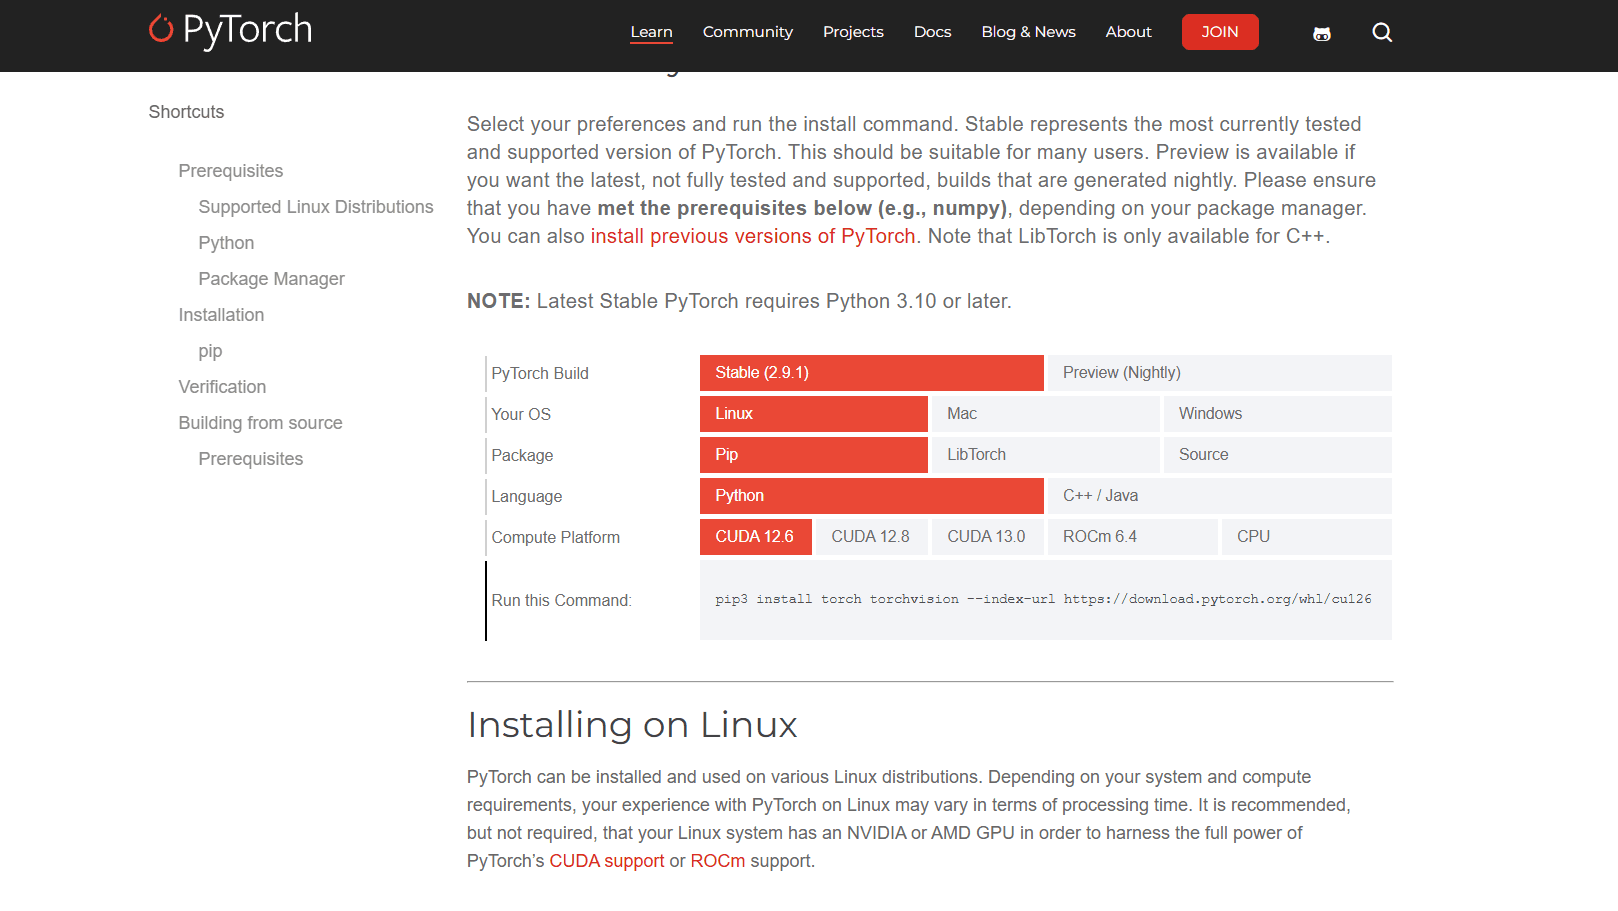This screenshot has width=1618, height=911.
Task: Select Source package option
Action: coord(1278,455)
